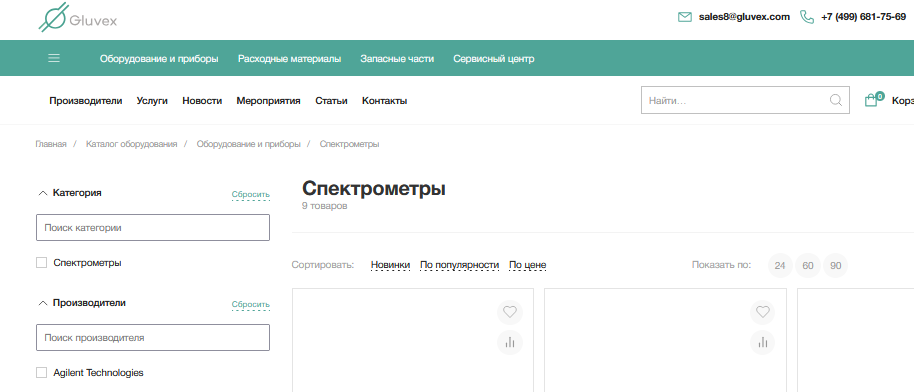Click the search magnifier icon
This screenshot has height=392, width=914.
836,100
